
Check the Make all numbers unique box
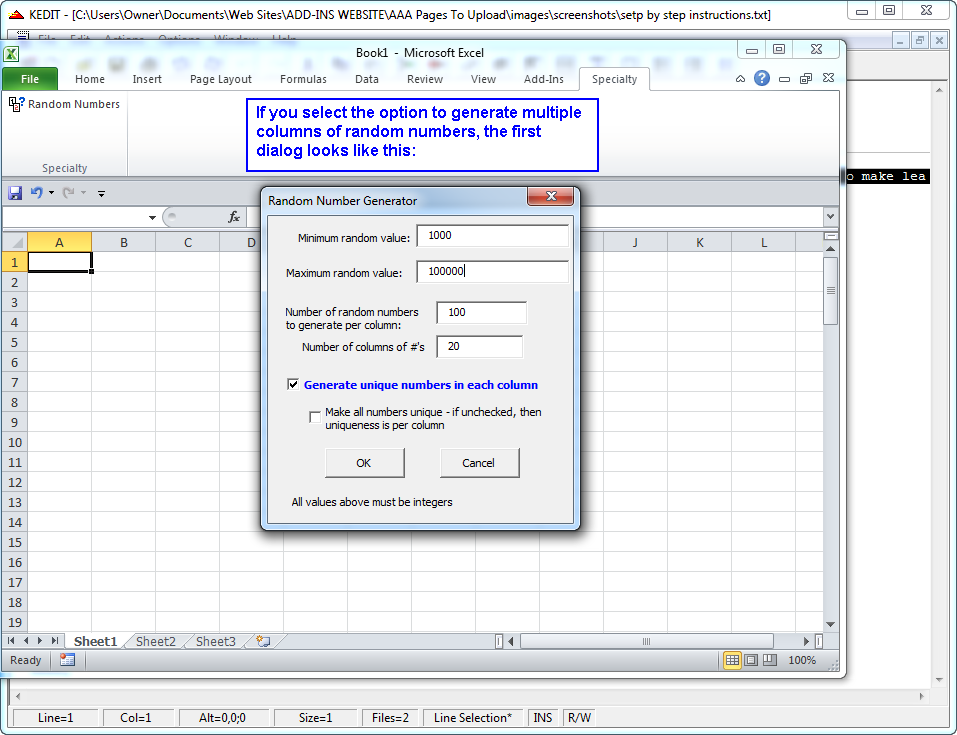pyautogui.click(x=315, y=417)
